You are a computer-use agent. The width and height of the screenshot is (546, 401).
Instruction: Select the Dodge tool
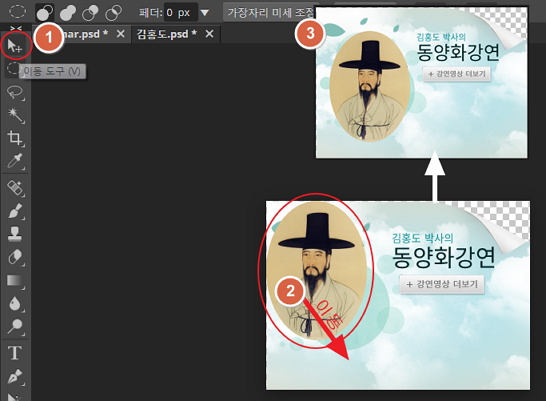click(x=15, y=326)
